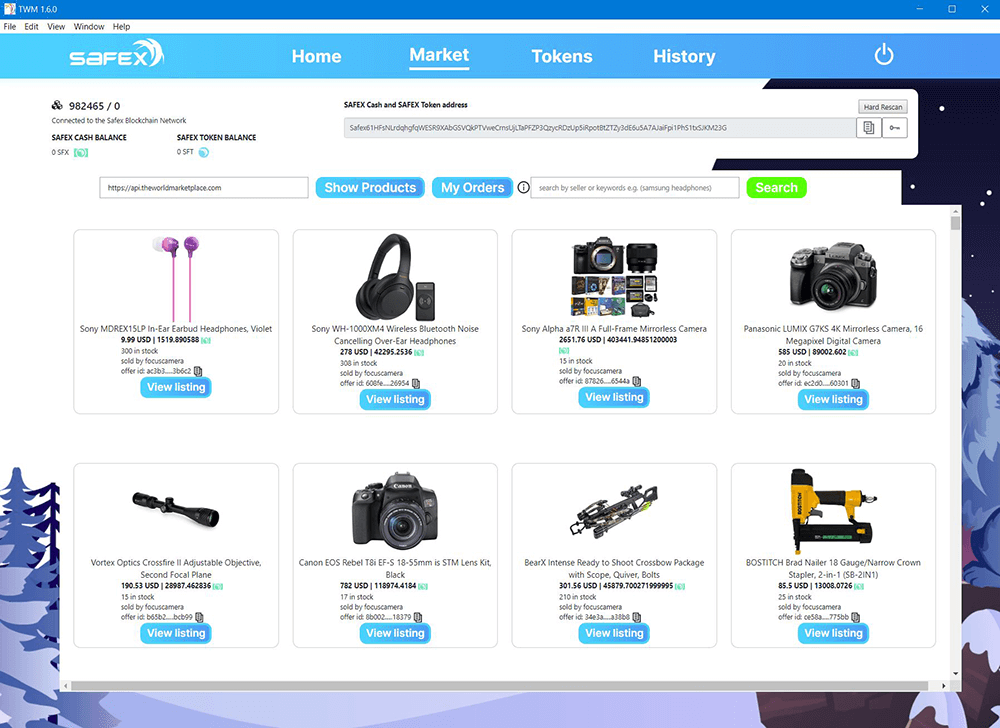The image size is (1000, 728).
Task: View listing for Panasonic LUMIX G7KS camera
Action: (834, 399)
